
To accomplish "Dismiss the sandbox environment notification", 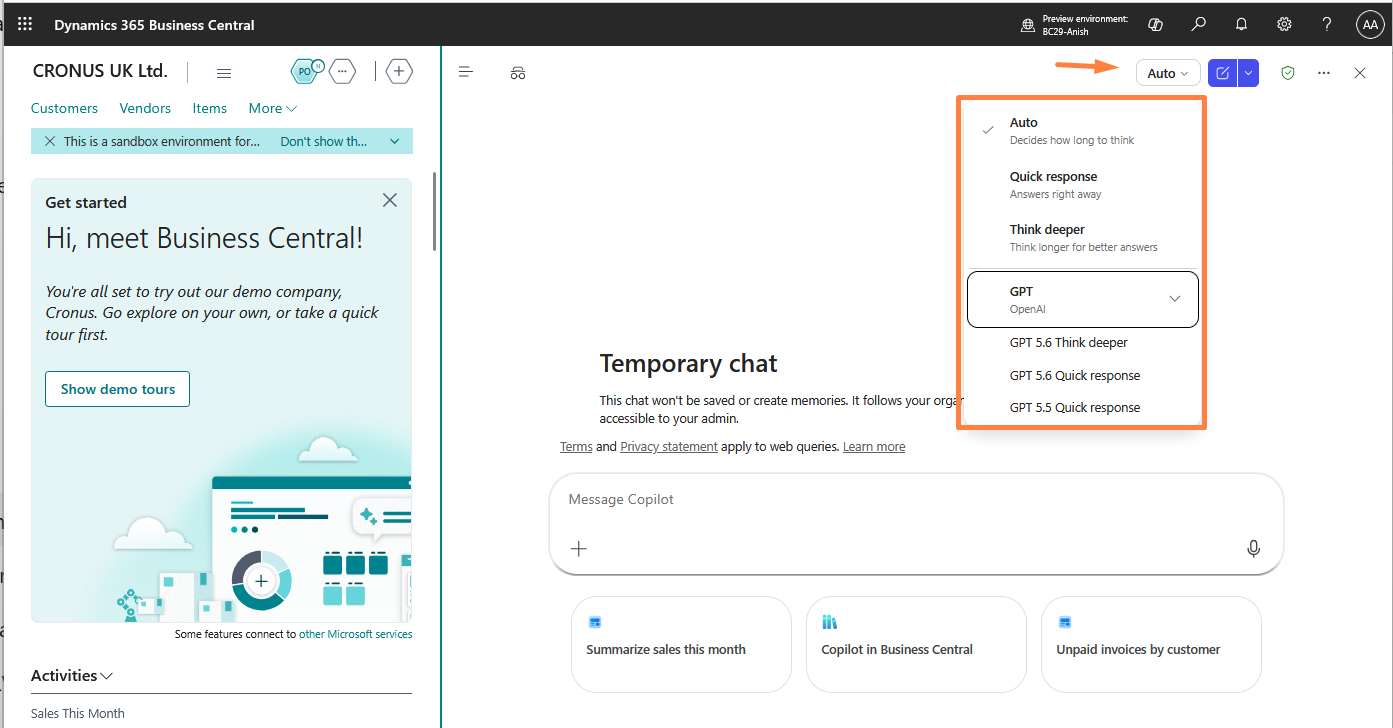I will tap(50, 141).
